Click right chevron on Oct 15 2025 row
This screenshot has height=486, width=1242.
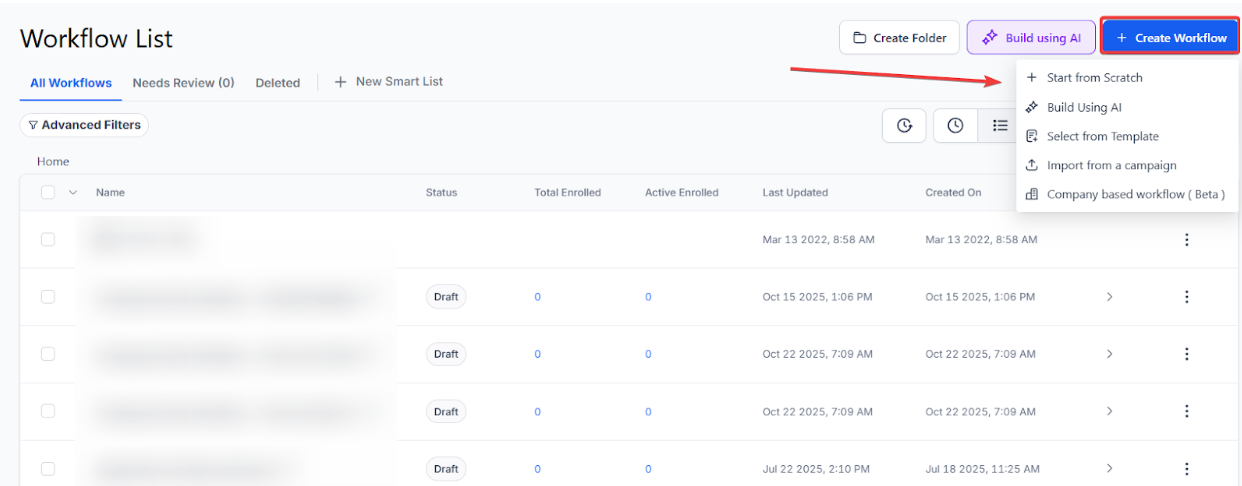click(x=1109, y=297)
